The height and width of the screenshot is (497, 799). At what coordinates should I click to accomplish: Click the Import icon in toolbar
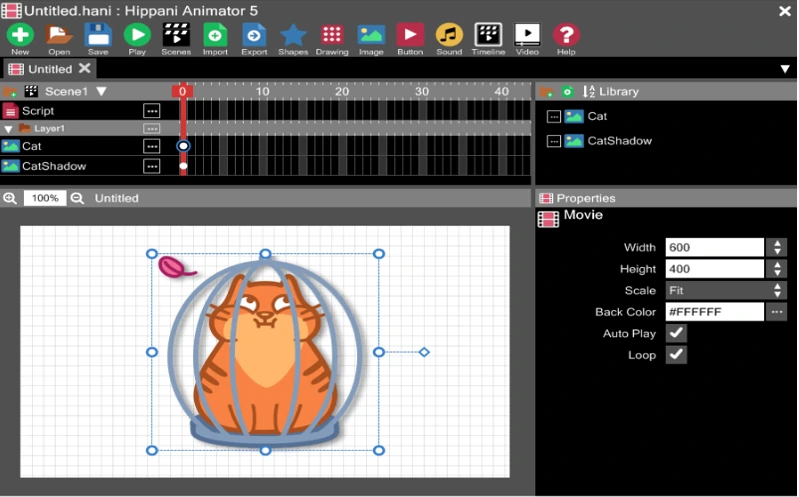point(215,35)
